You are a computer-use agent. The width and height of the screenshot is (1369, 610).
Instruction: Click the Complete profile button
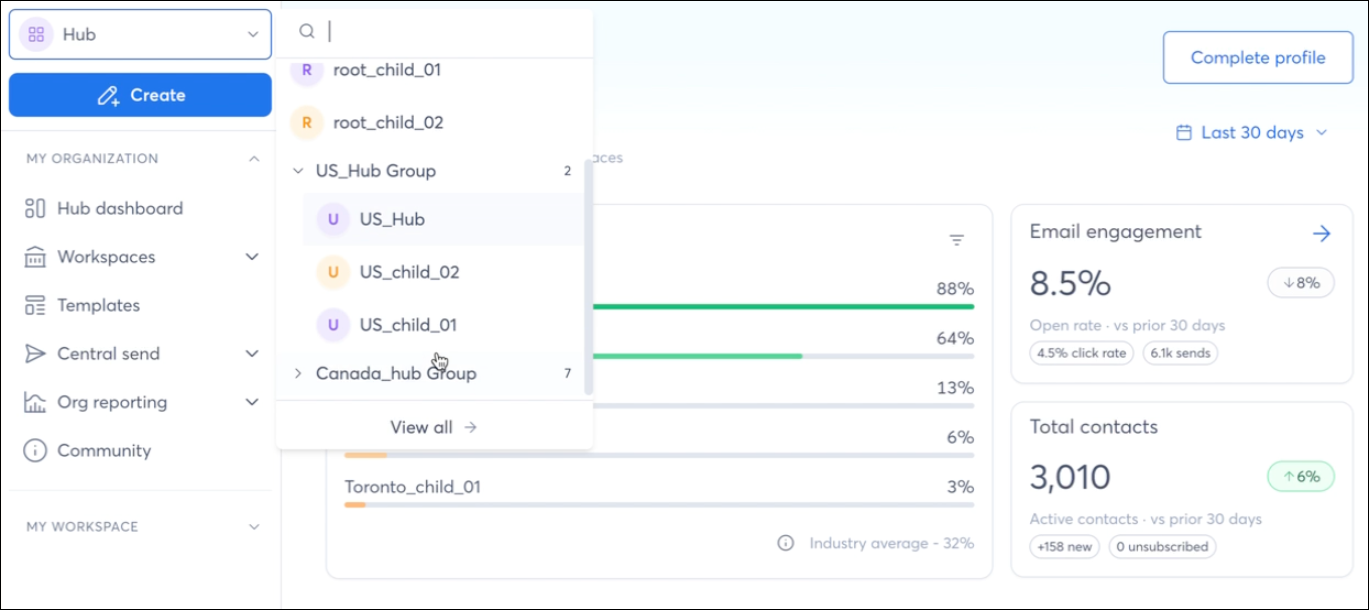point(1258,58)
